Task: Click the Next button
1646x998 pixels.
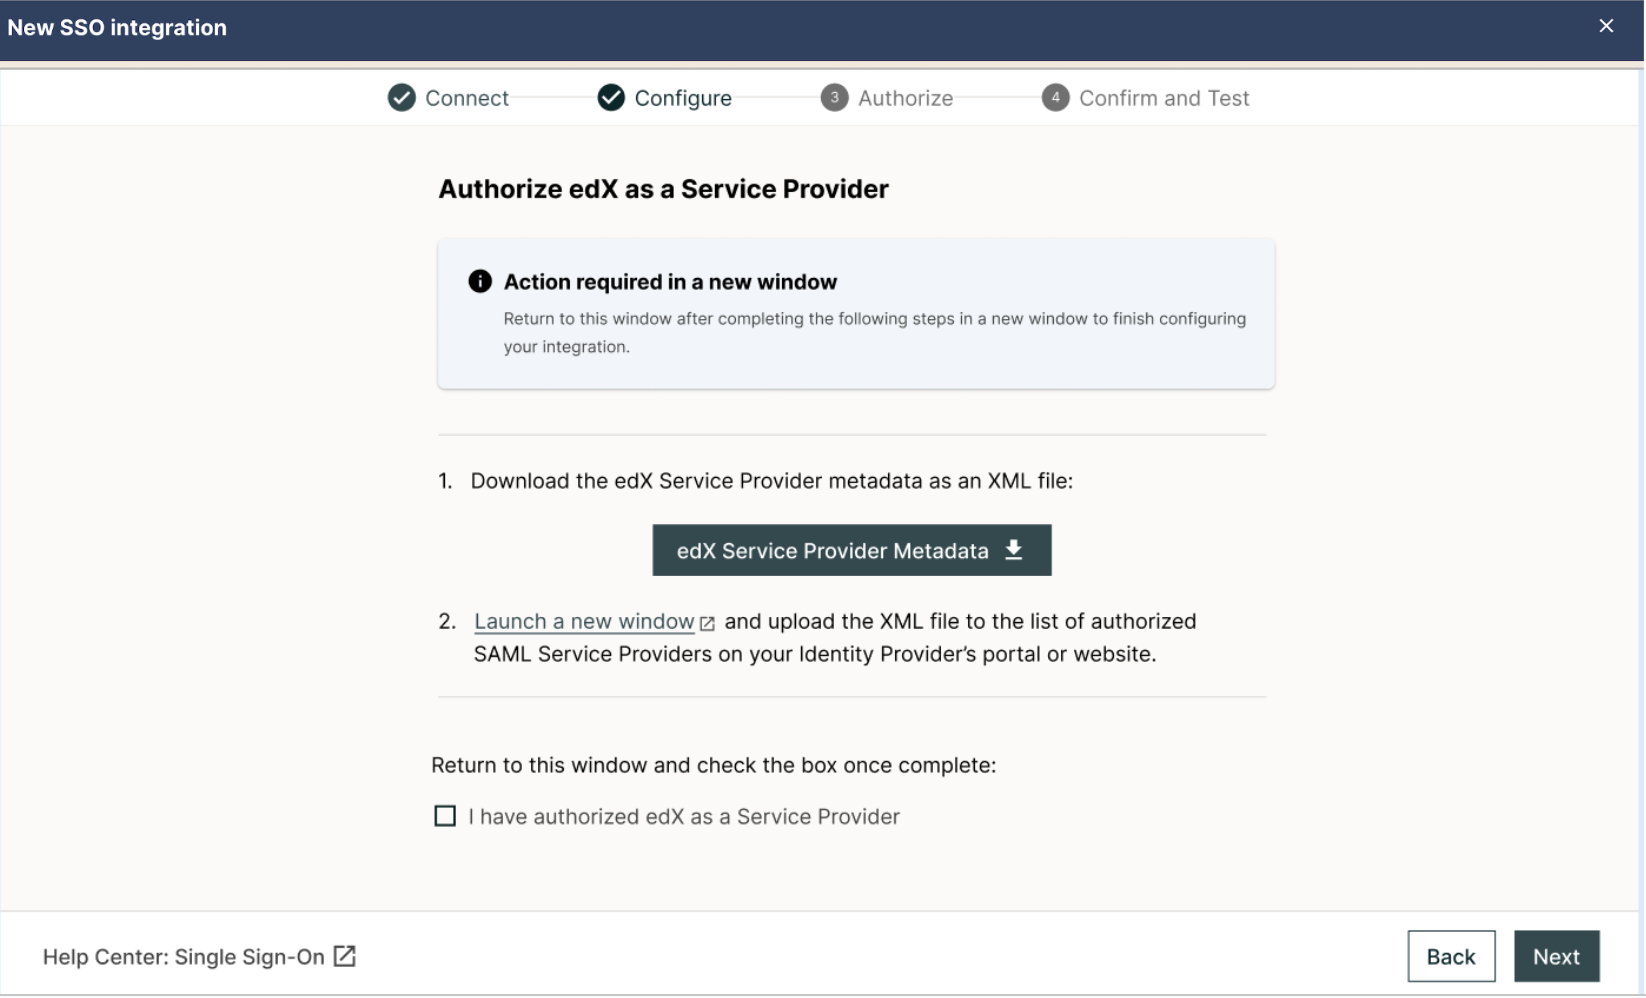Action: click(1556, 956)
